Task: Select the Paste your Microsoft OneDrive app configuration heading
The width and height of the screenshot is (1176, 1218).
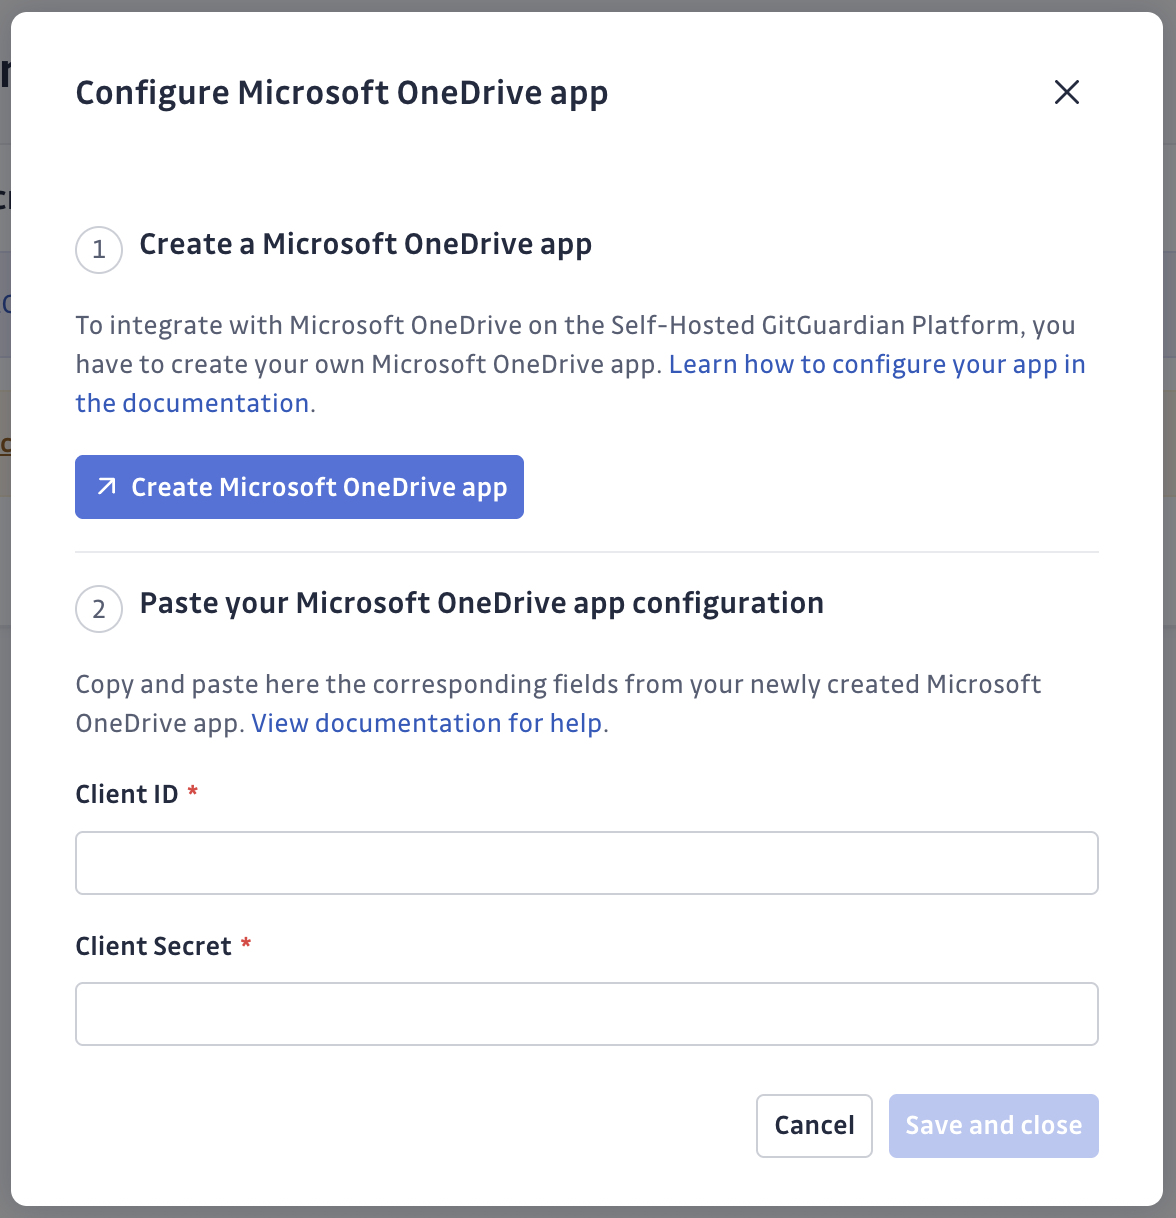Action: [x=481, y=603]
